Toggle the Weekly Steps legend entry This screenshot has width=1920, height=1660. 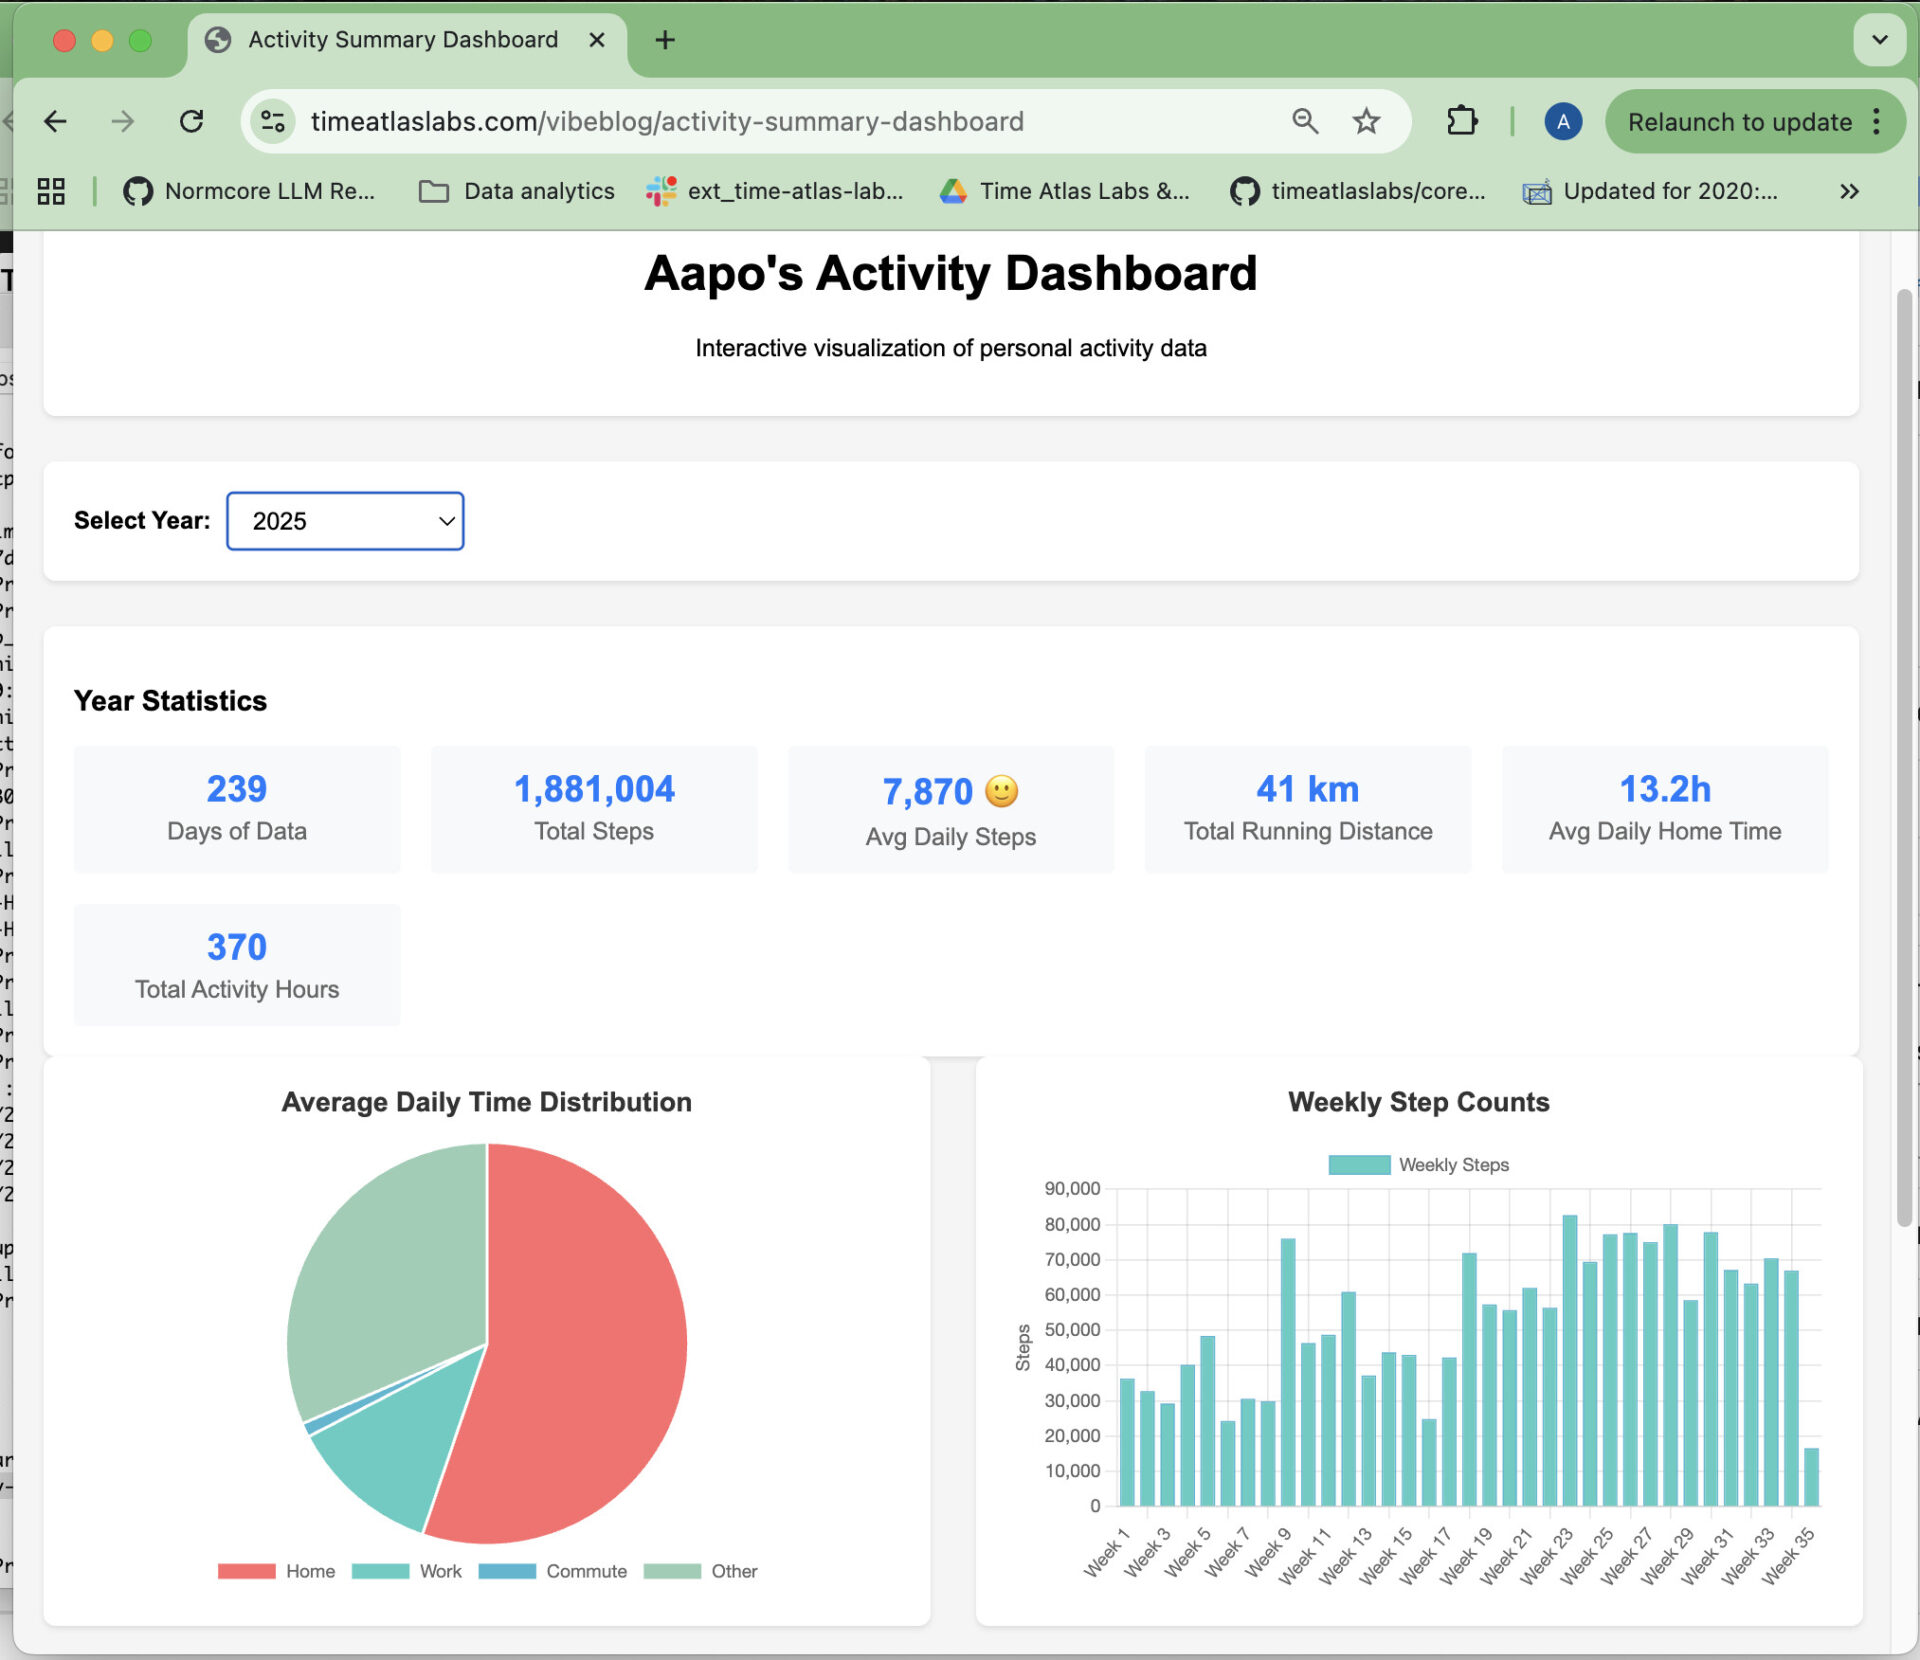[x=1418, y=1164]
